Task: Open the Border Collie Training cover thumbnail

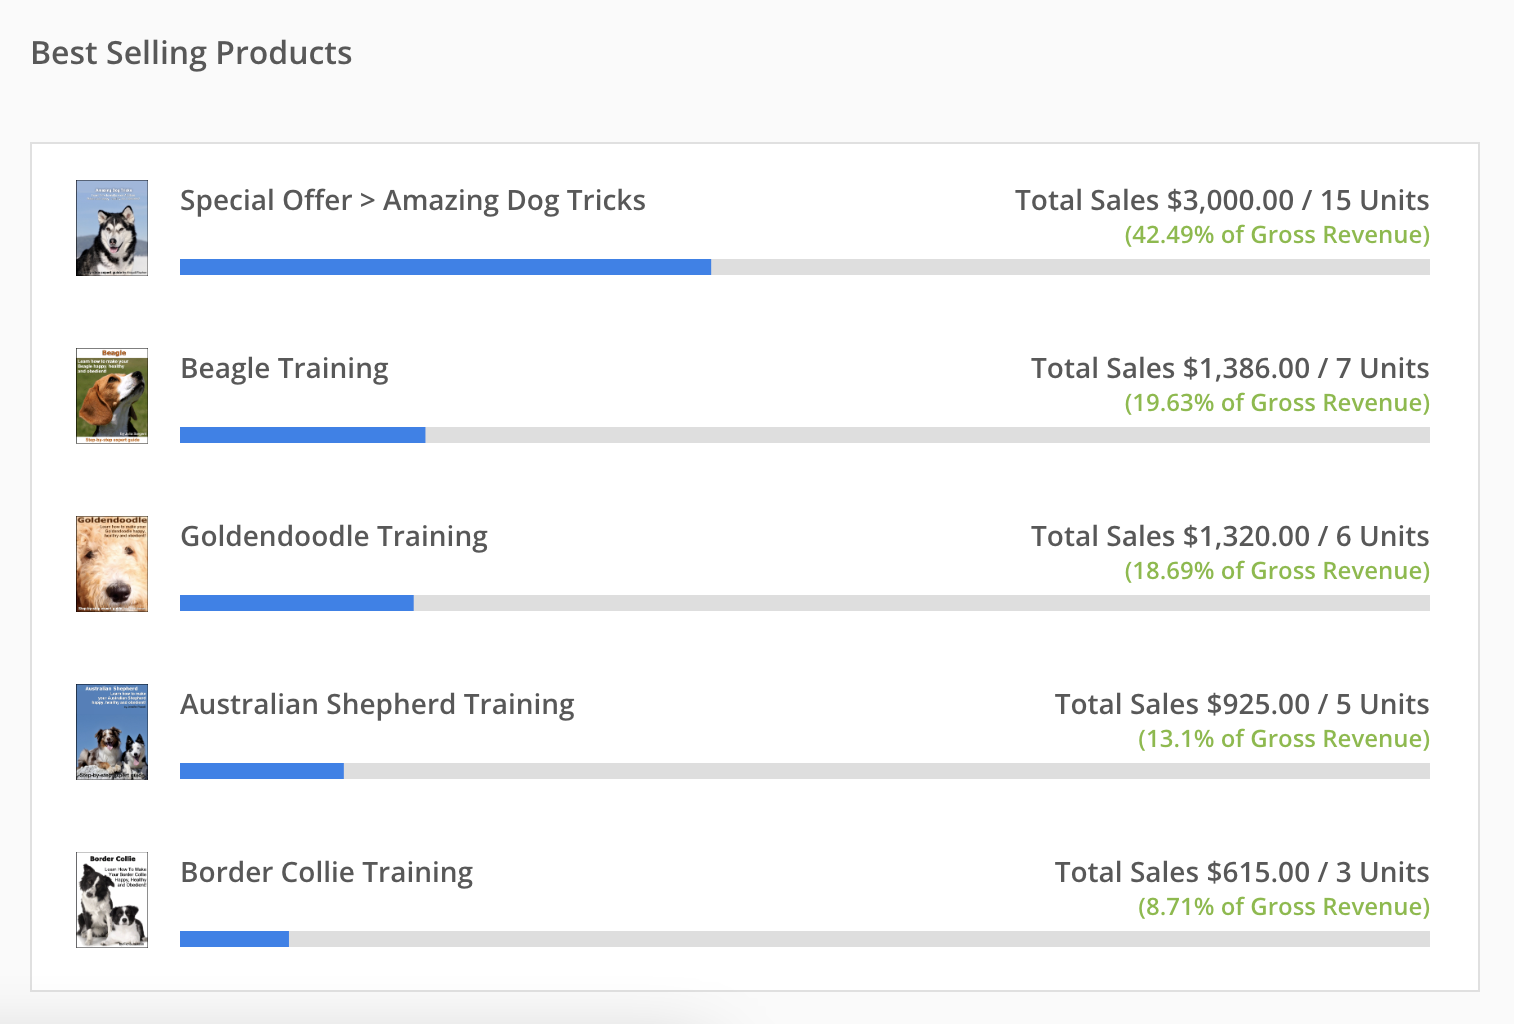Action: tap(112, 900)
